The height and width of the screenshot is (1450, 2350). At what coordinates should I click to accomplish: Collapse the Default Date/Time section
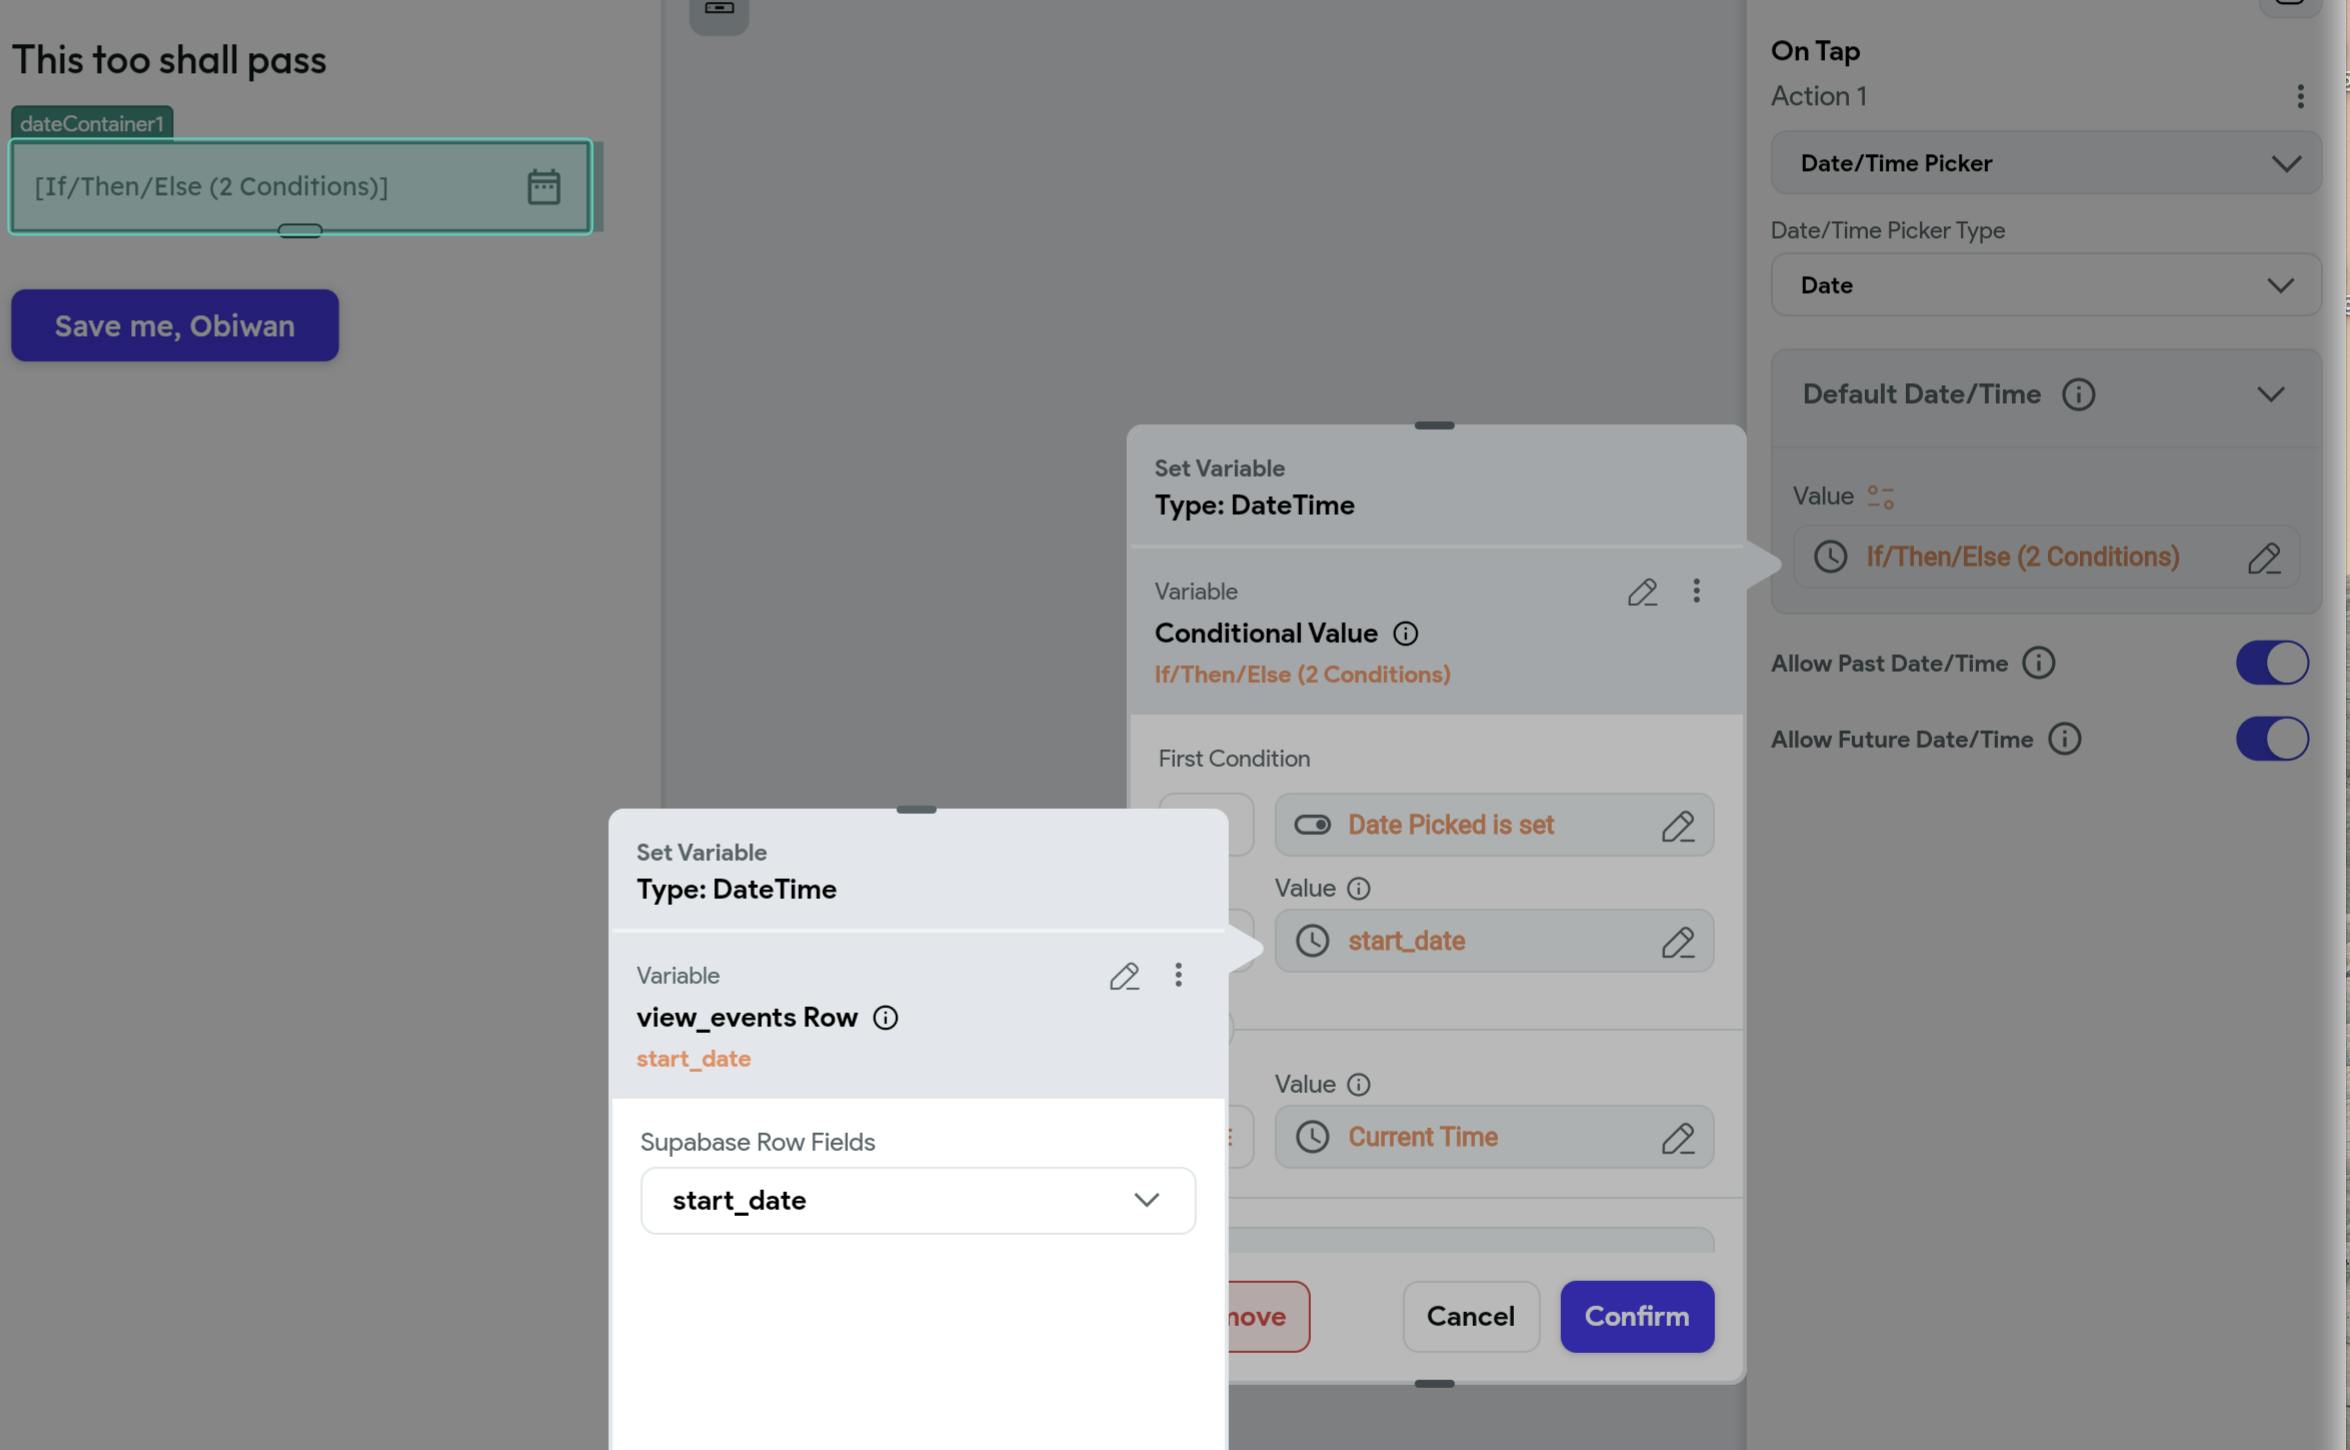coord(2270,395)
